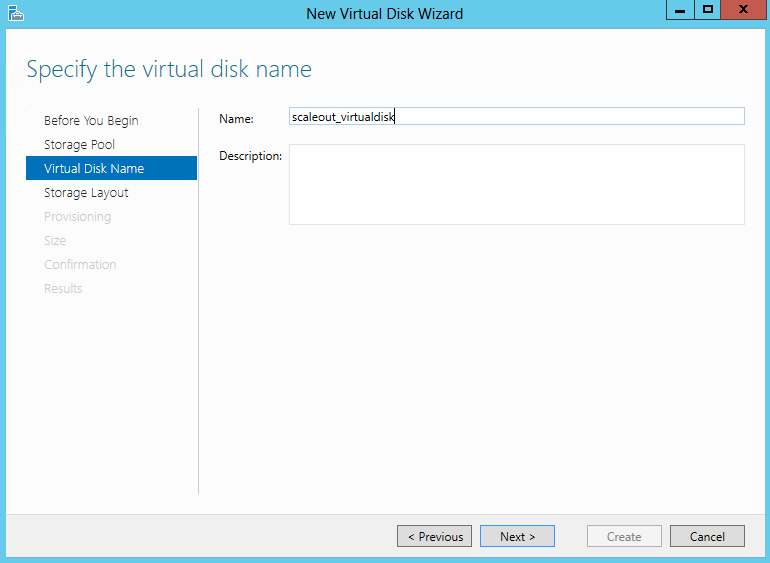This screenshot has height=563, width=770.
Task: Focus the Name input field
Action: pos(517,116)
